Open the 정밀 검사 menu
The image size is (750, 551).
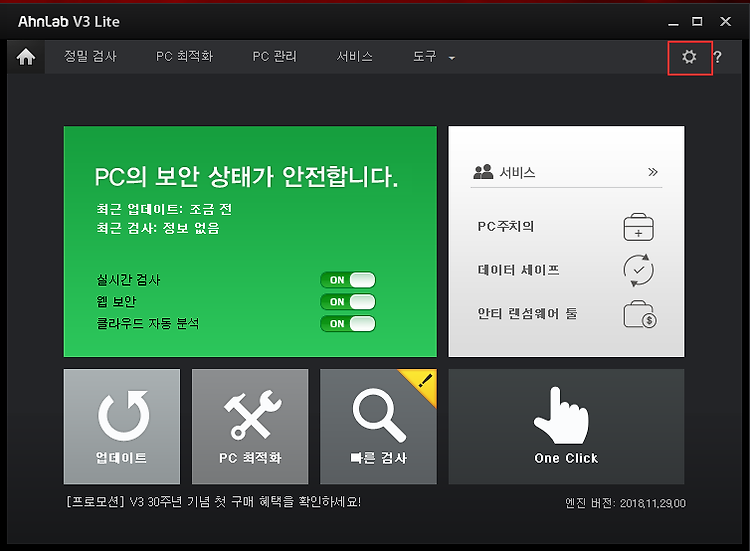[90, 56]
